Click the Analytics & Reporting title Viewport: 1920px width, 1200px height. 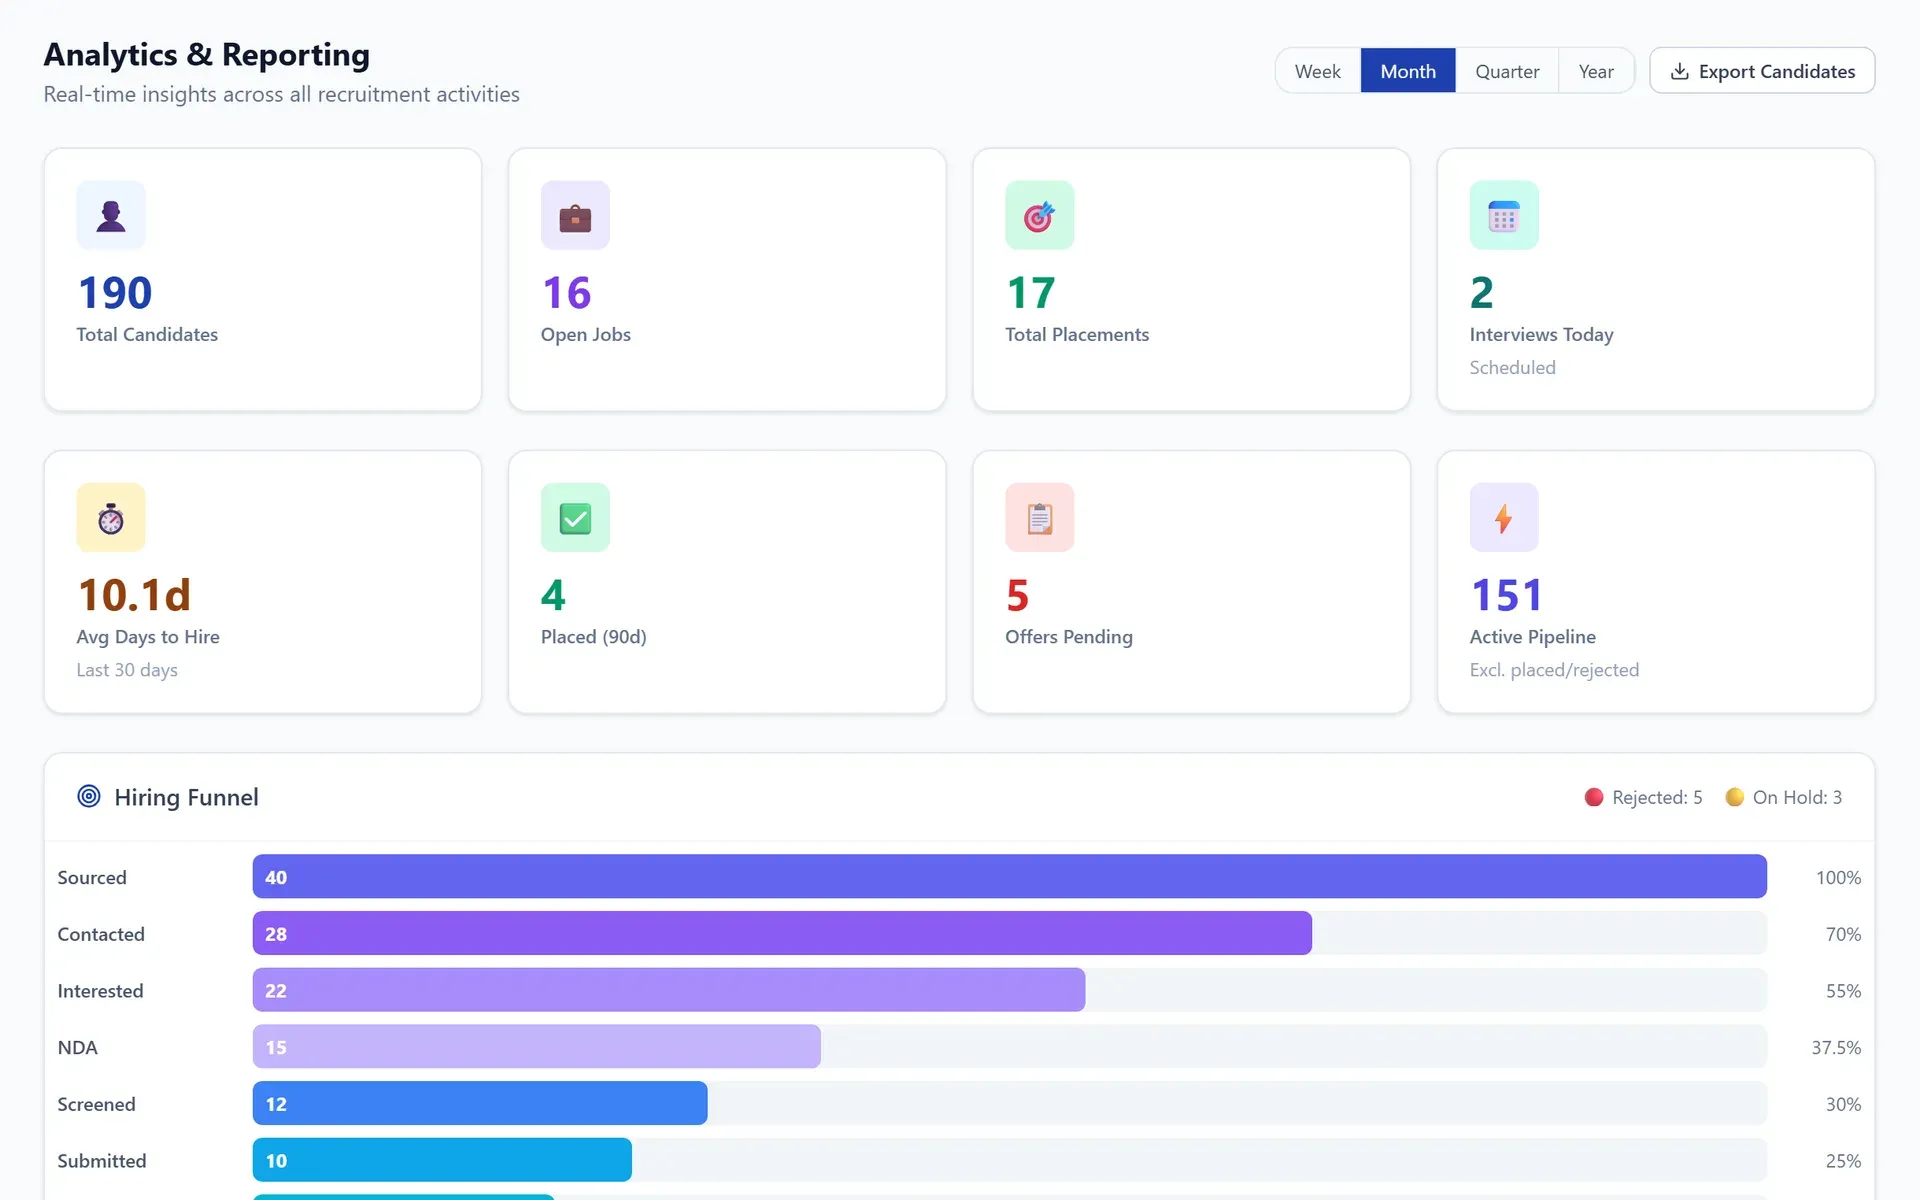coord(207,54)
